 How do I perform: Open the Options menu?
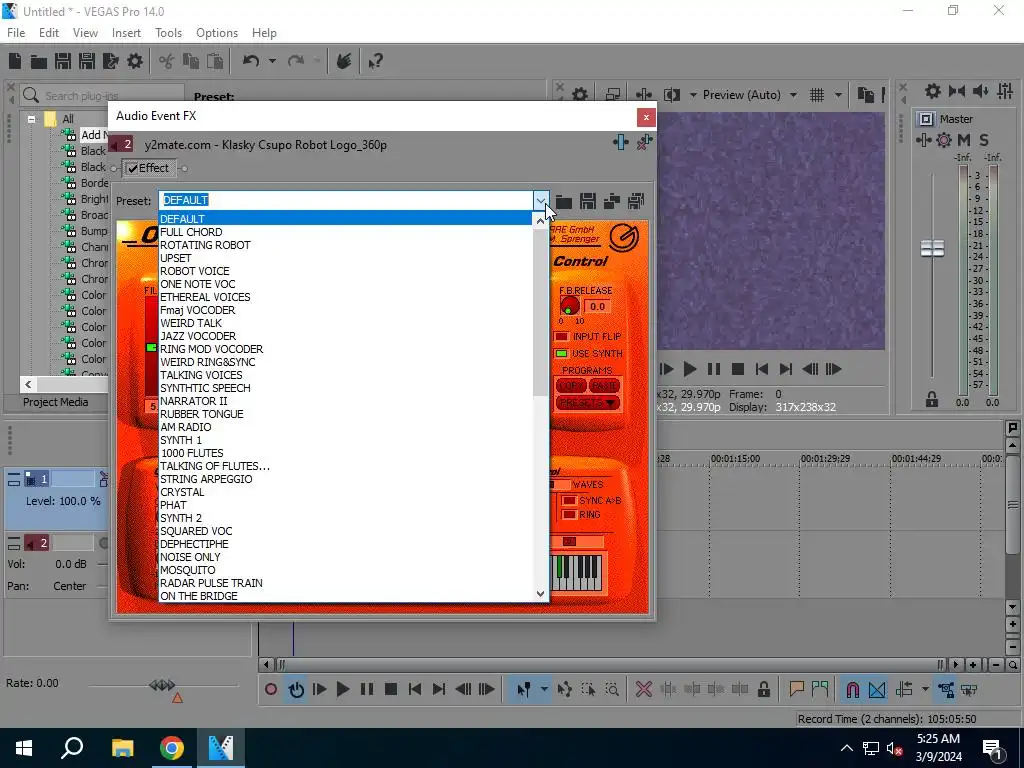217,33
